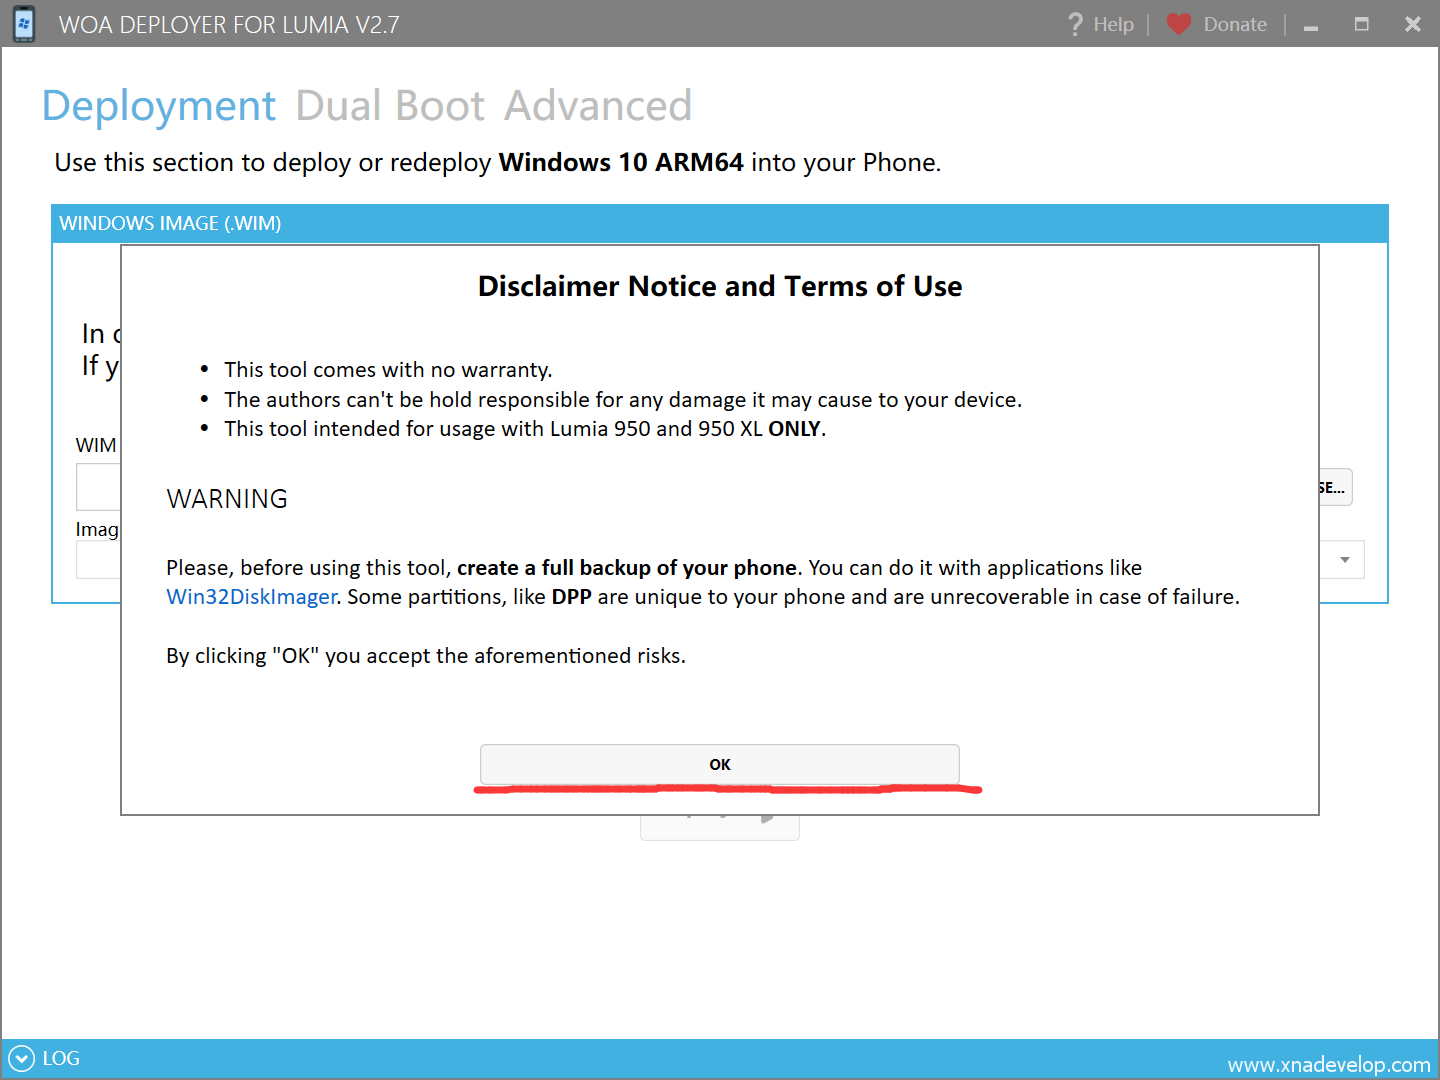Click the partially hidden browse button
This screenshot has height=1080, width=1440.
click(x=1335, y=488)
